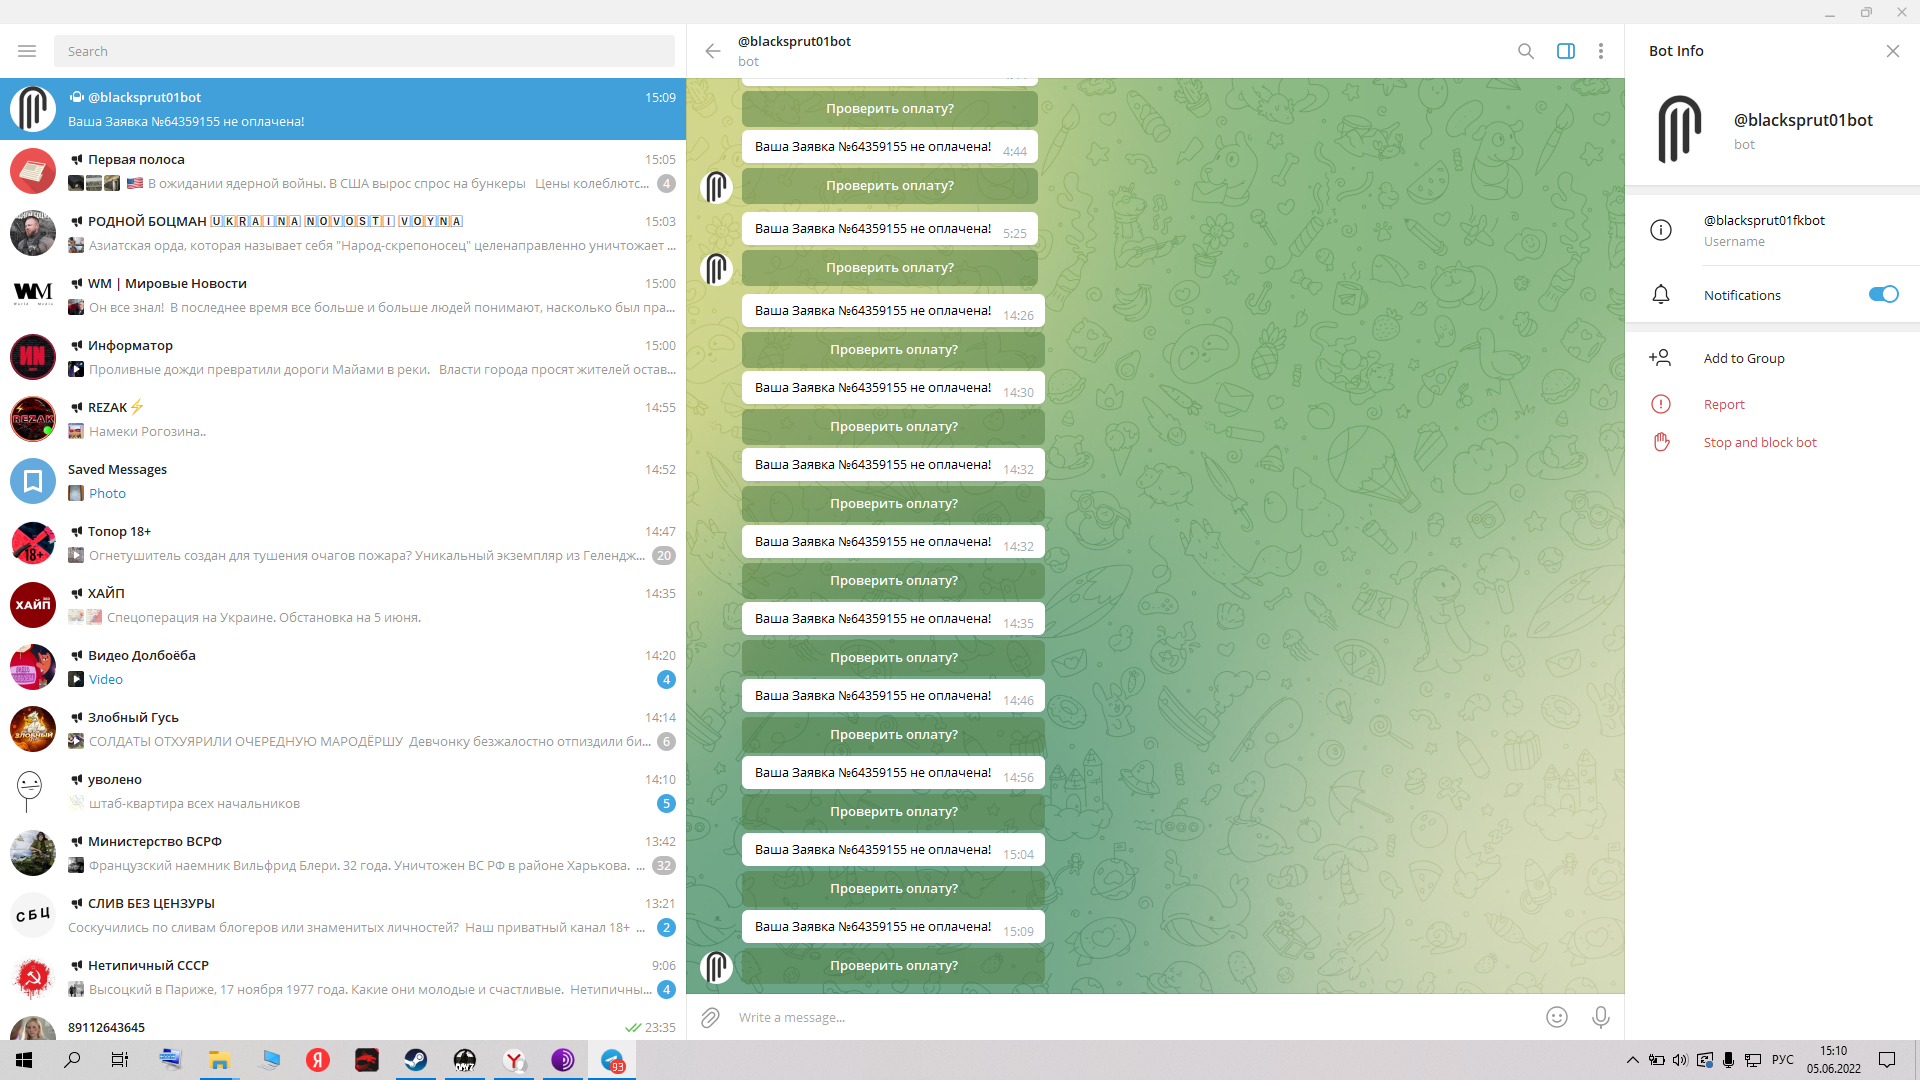The height and width of the screenshot is (1080, 1920).
Task: Click the Search chats field
Action: tap(364, 51)
